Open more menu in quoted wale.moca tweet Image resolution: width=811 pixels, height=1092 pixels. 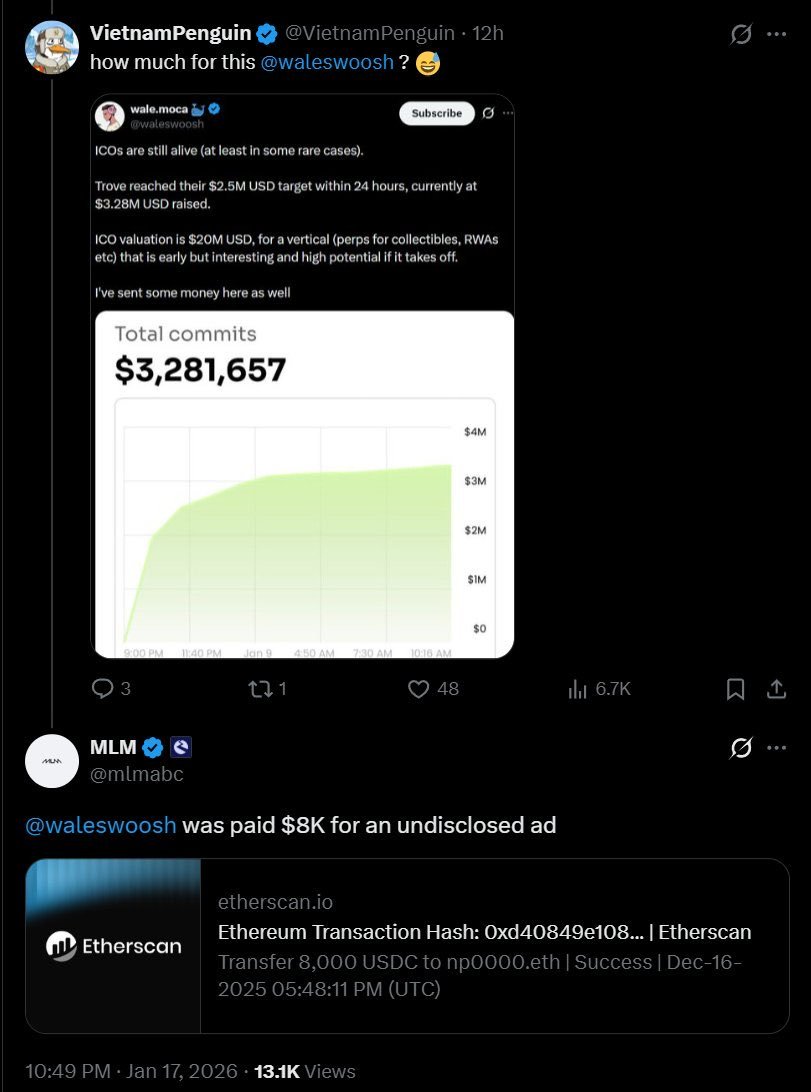click(508, 113)
